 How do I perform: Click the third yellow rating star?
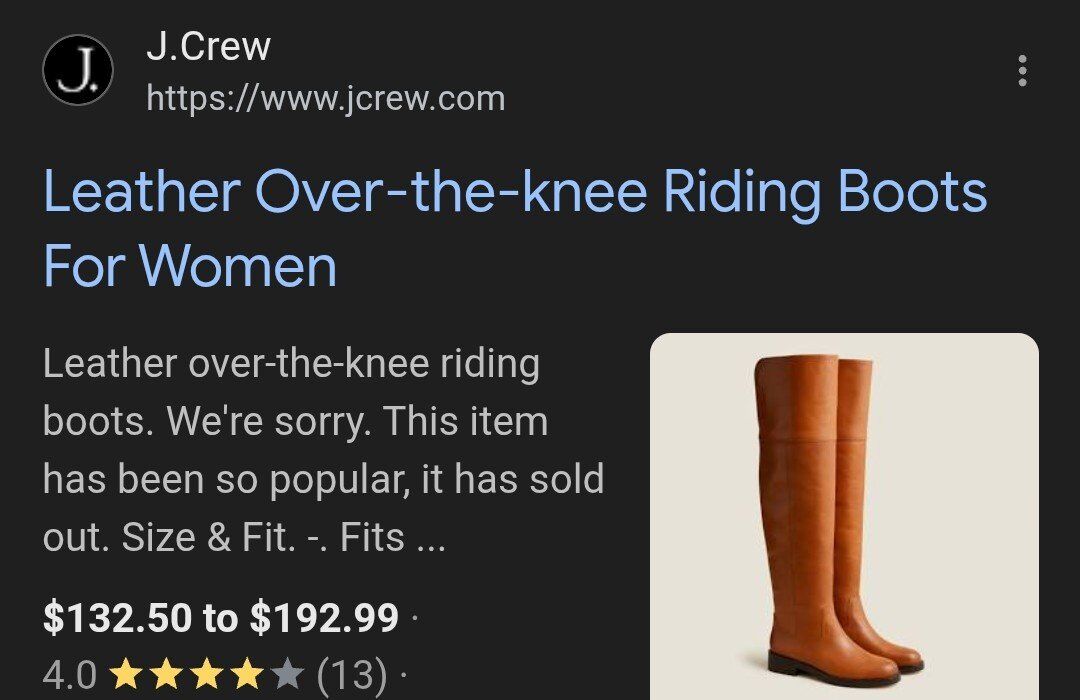click(x=206, y=674)
